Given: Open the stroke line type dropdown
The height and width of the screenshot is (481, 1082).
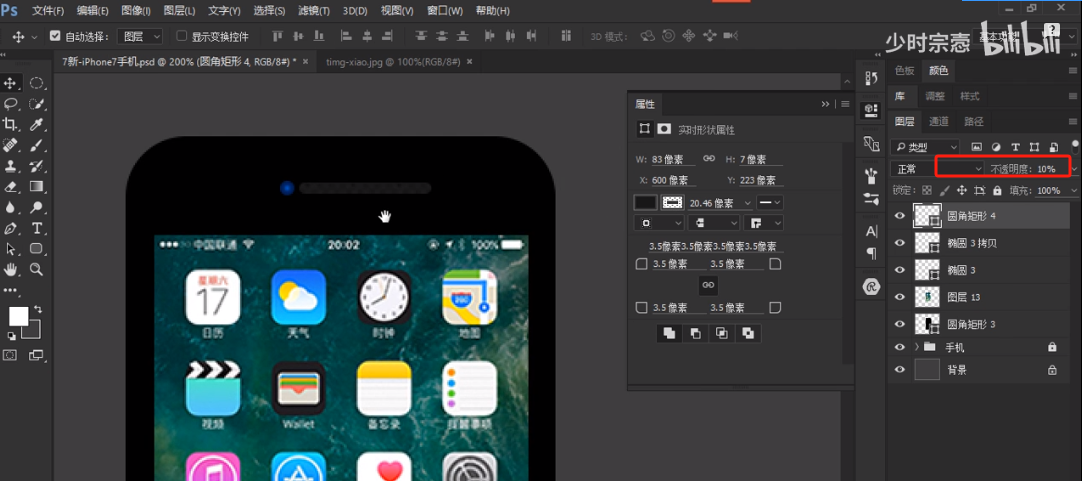Looking at the screenshot, I should click(770, 203).
